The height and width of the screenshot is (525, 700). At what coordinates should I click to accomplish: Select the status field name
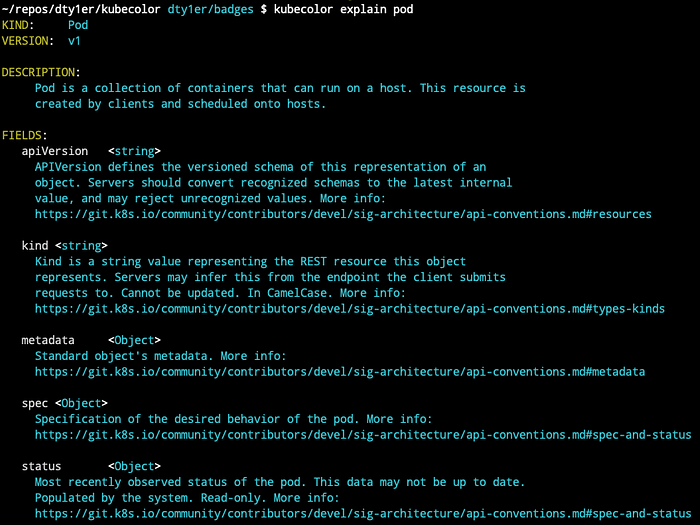pos(41,467)
